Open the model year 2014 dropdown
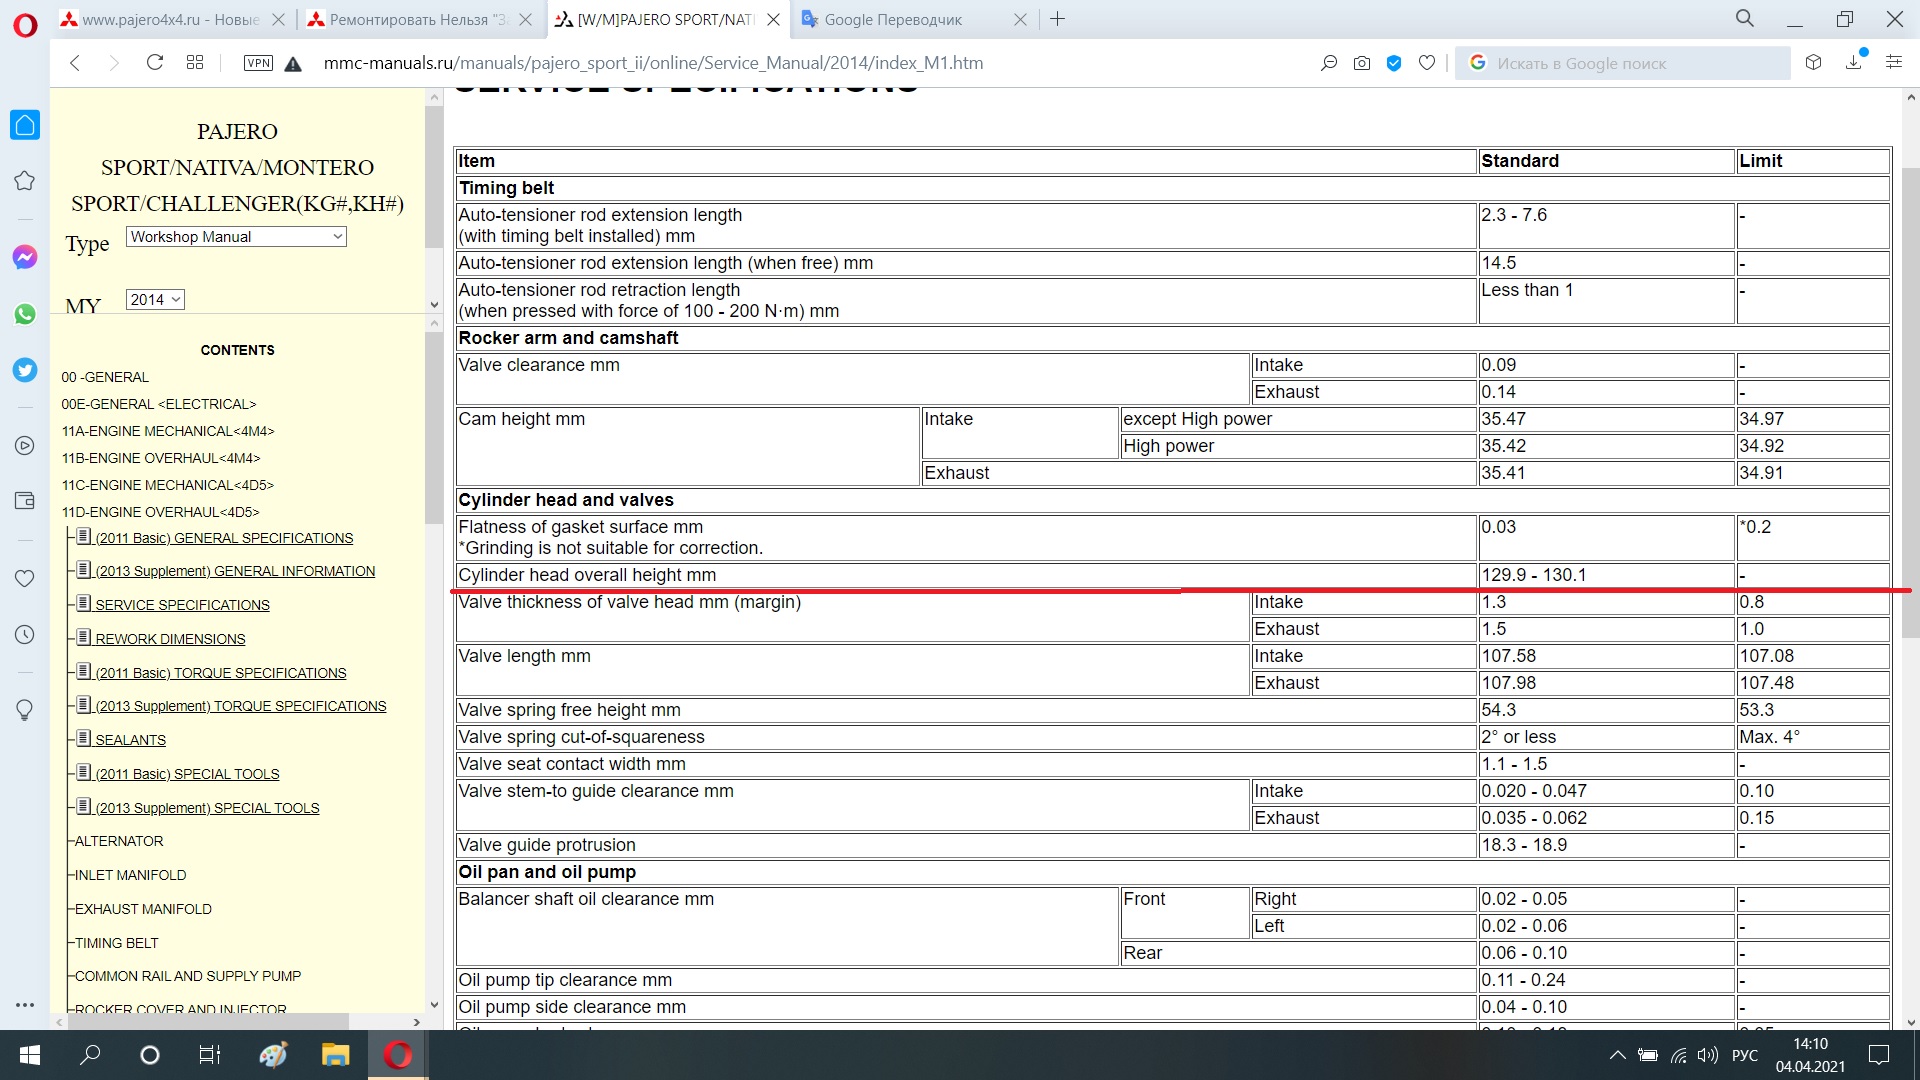This screenshot has height=1080, width=1920. [155, 300]
